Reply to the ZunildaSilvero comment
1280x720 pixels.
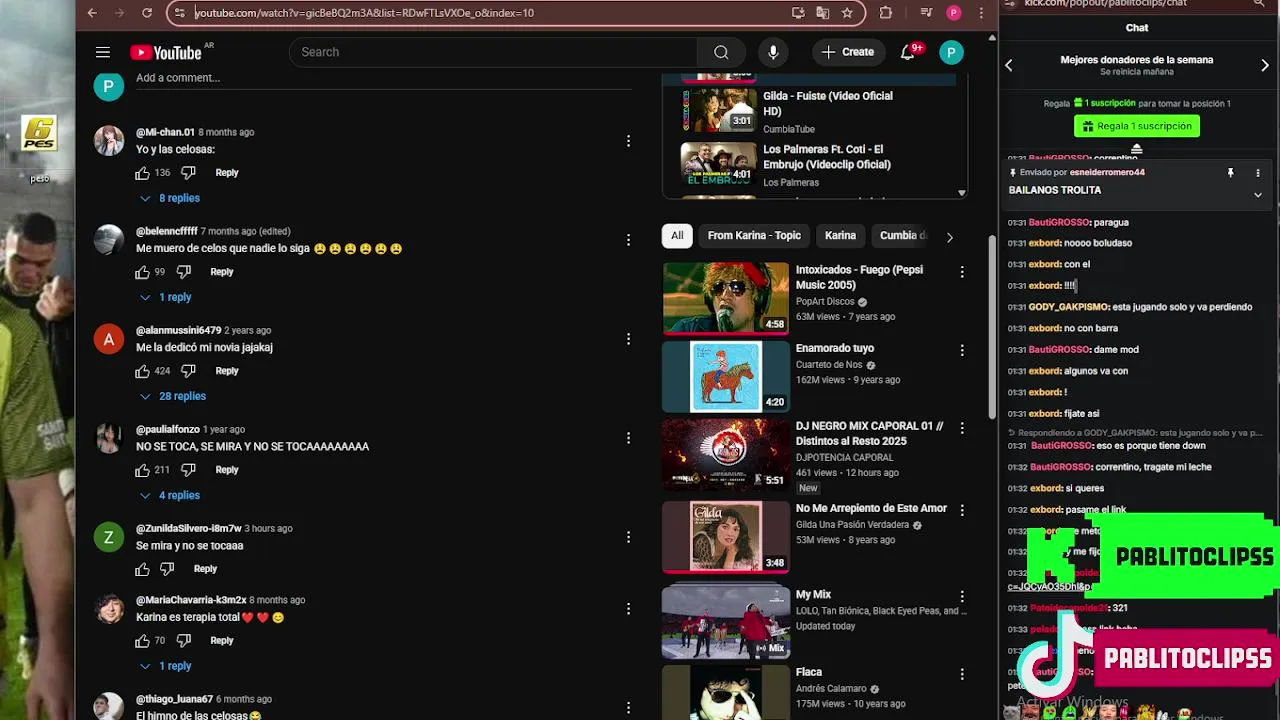click(205, 569)
